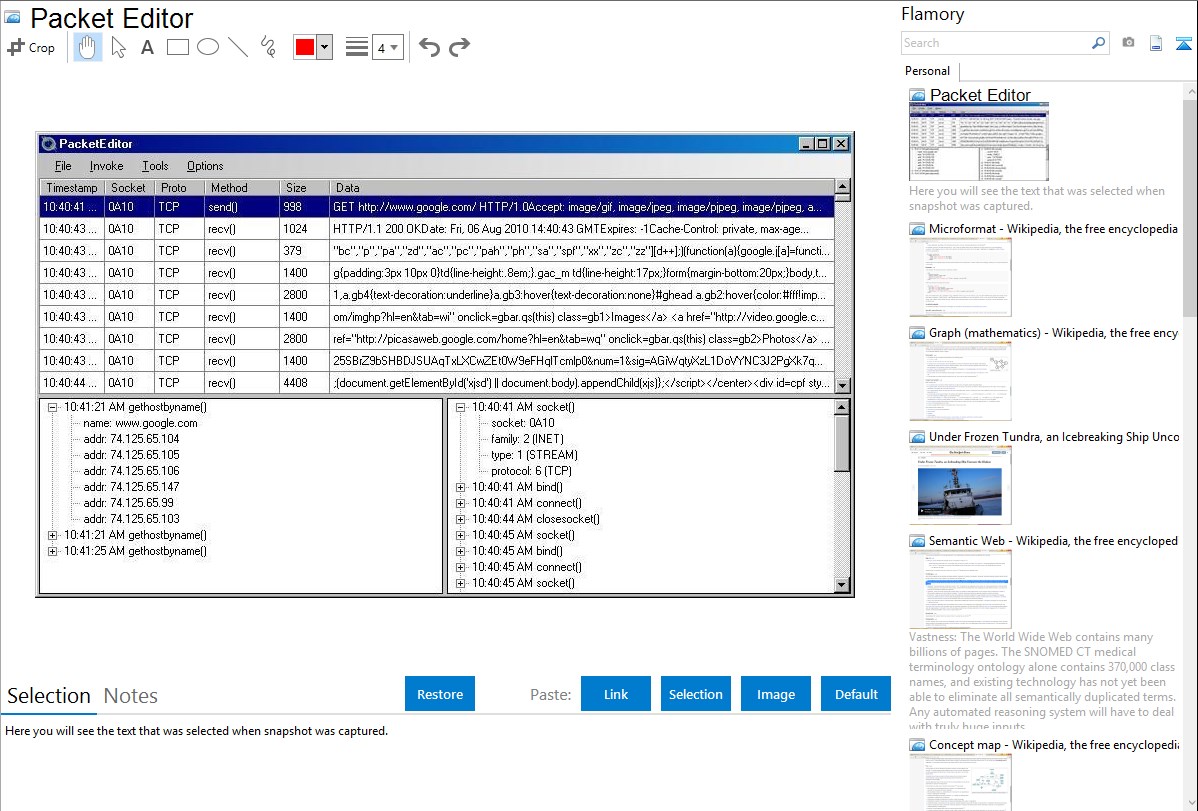
Task: Select the freehand scribble tool
Action: pos(267,47)
